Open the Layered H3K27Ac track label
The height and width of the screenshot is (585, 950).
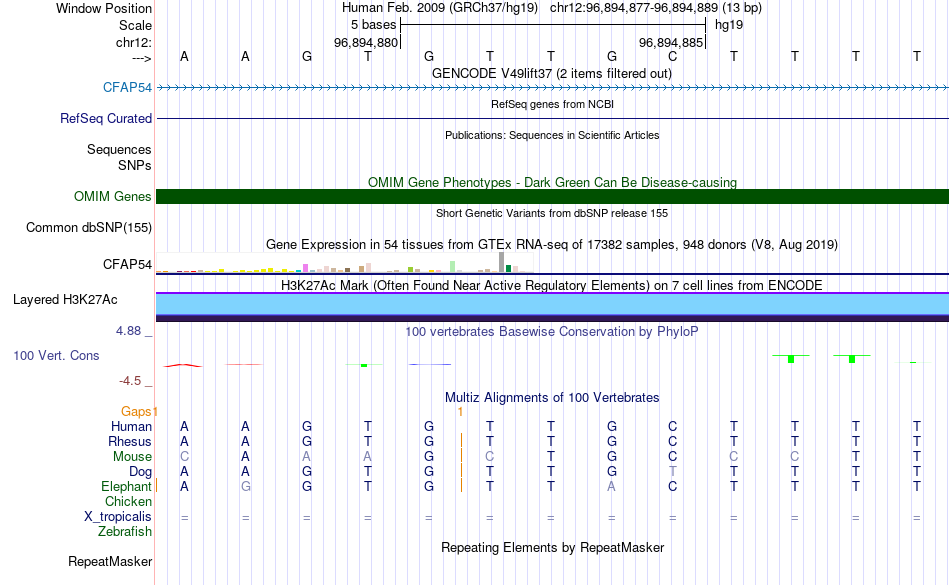click(65, 299)
